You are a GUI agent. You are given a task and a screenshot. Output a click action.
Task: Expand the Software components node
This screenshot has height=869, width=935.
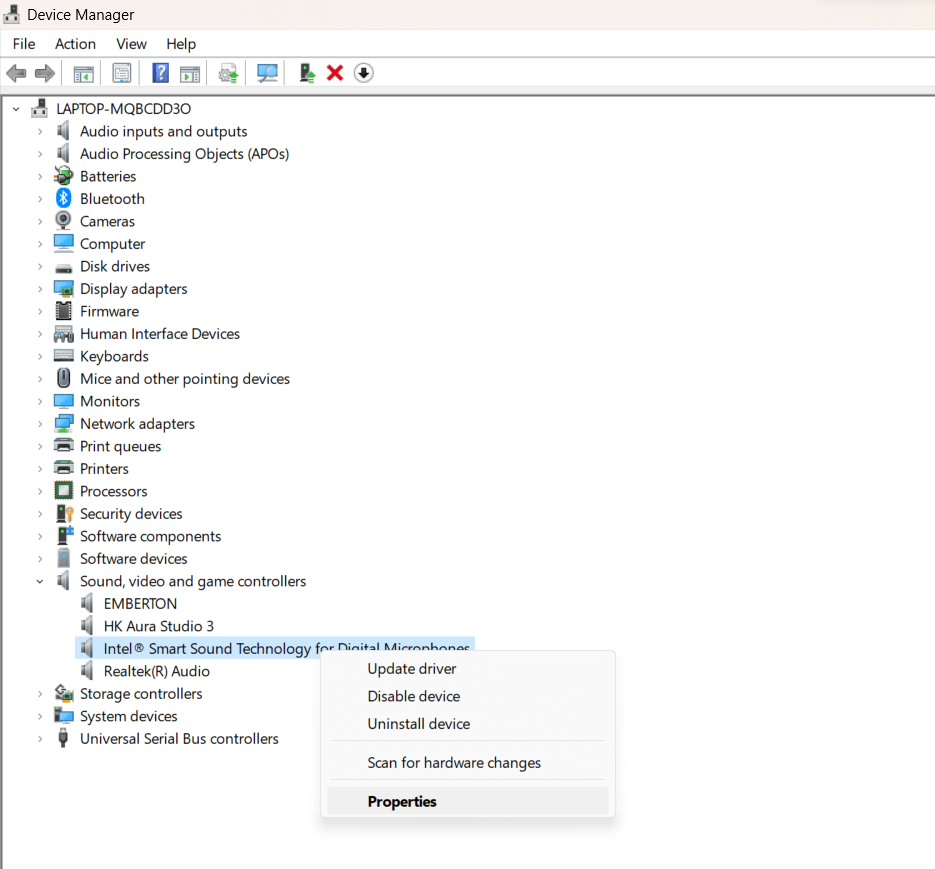click(x=40, y=536)
